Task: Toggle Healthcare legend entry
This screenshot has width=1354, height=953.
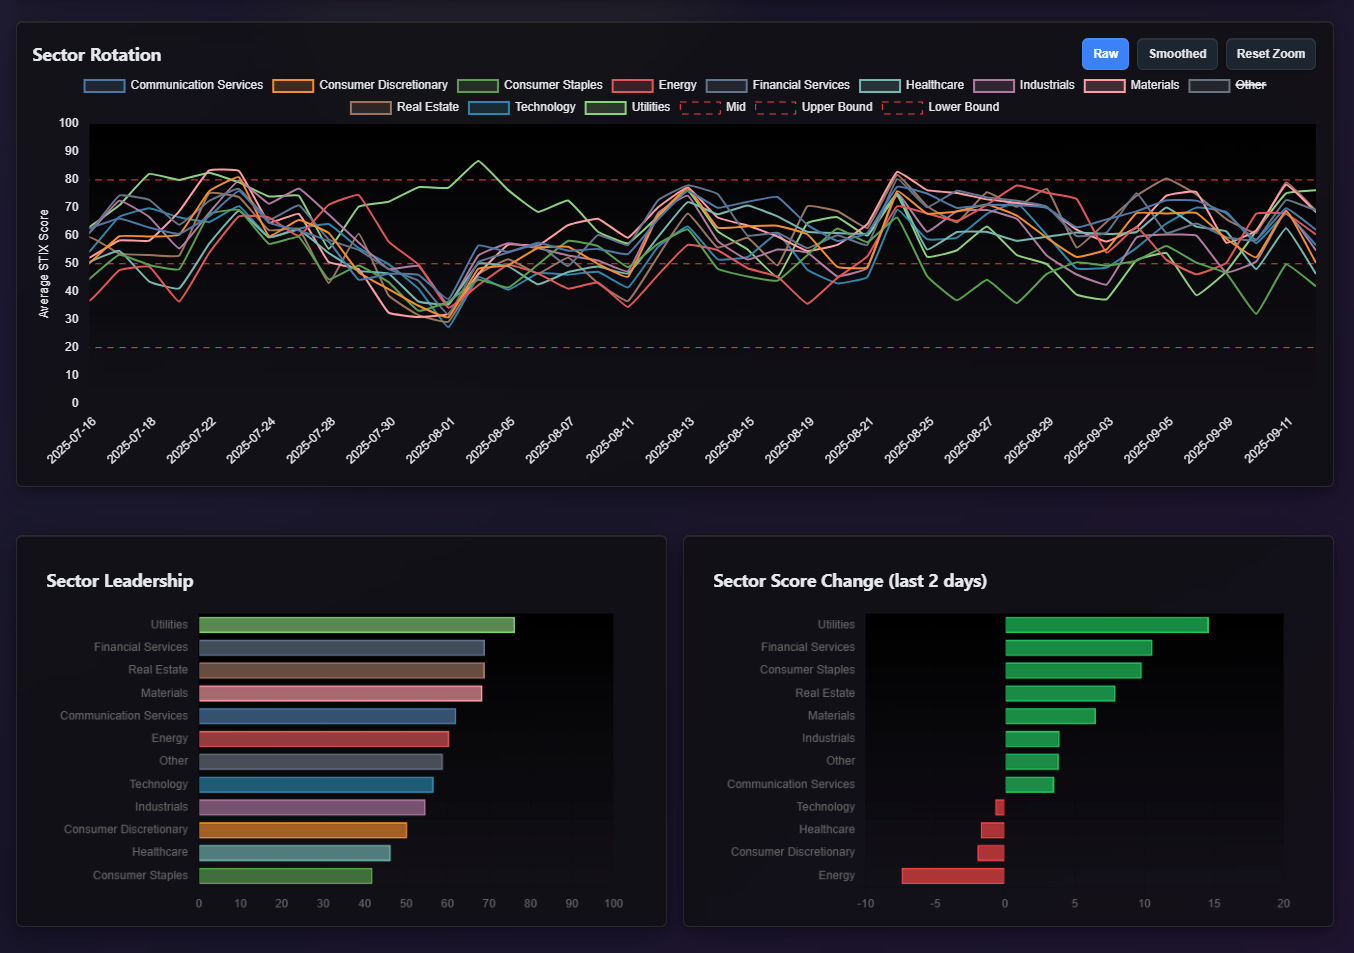Action: click(911, 85)
